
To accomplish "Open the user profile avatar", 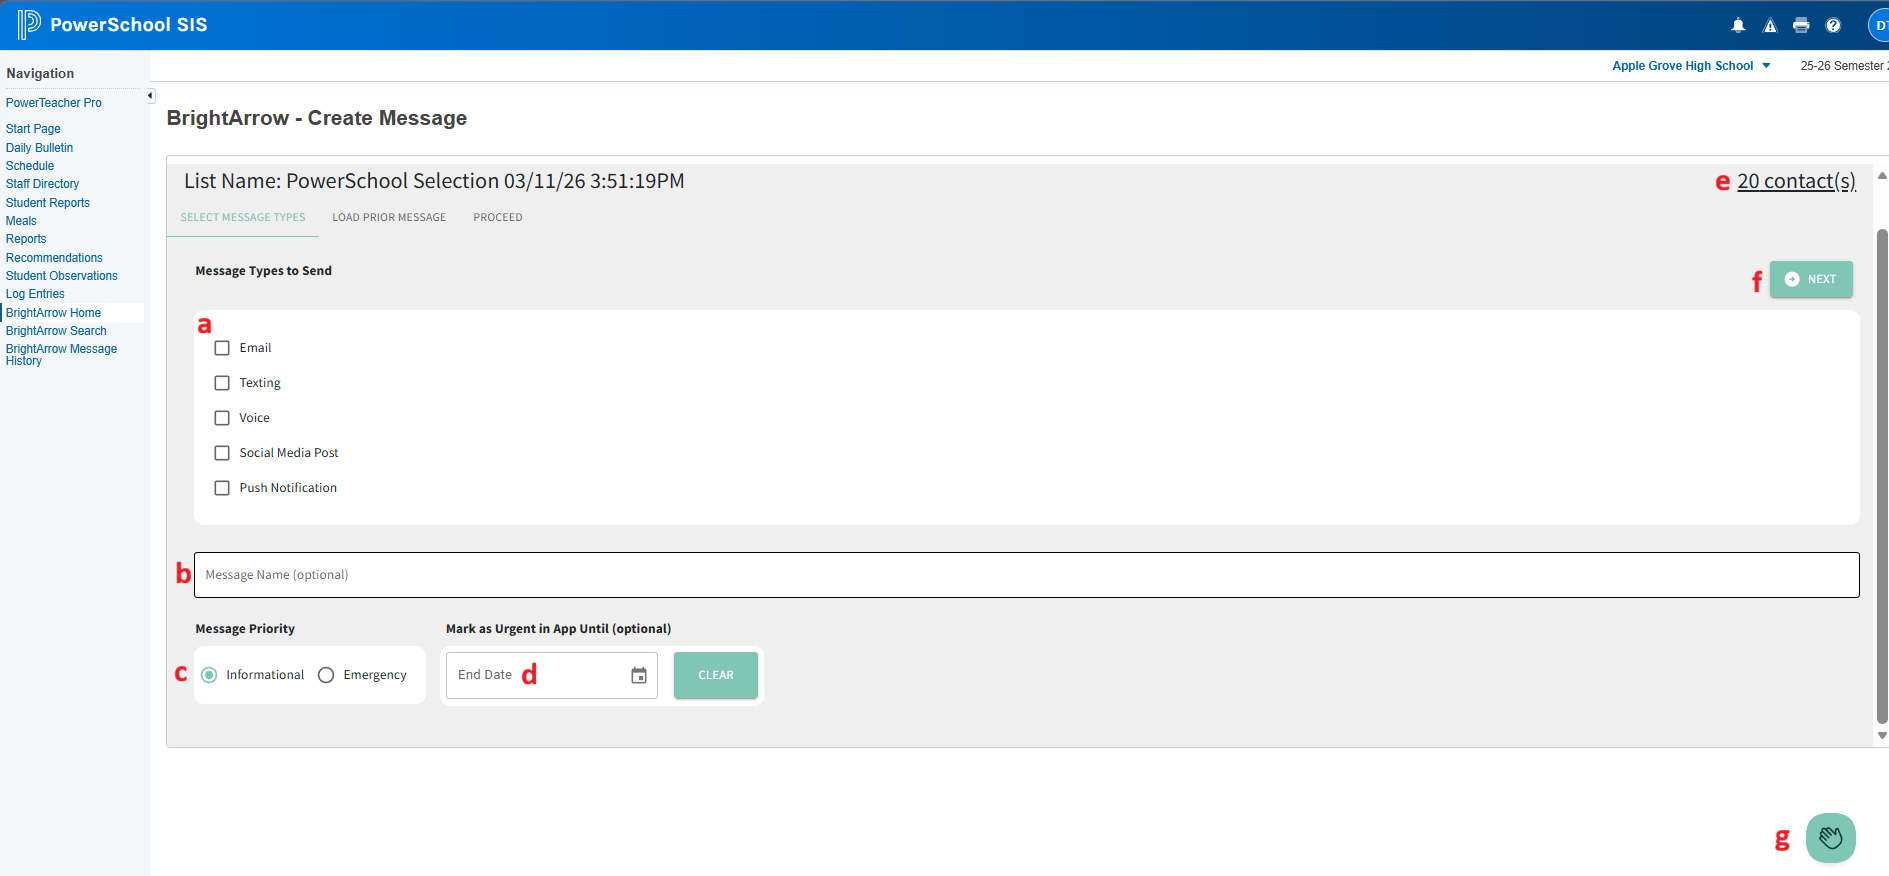I will pyautogui.click(x=1878, y=26).
